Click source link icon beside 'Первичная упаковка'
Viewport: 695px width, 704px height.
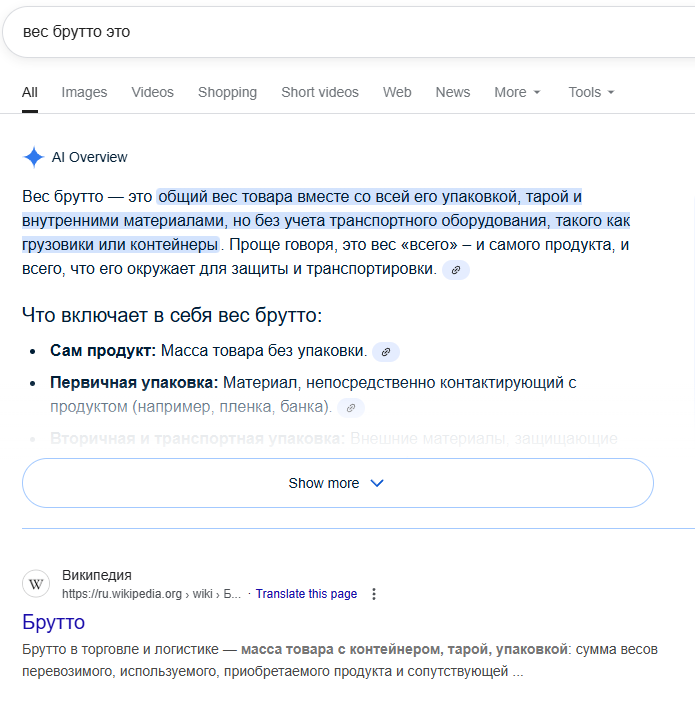tap(351, 407)
